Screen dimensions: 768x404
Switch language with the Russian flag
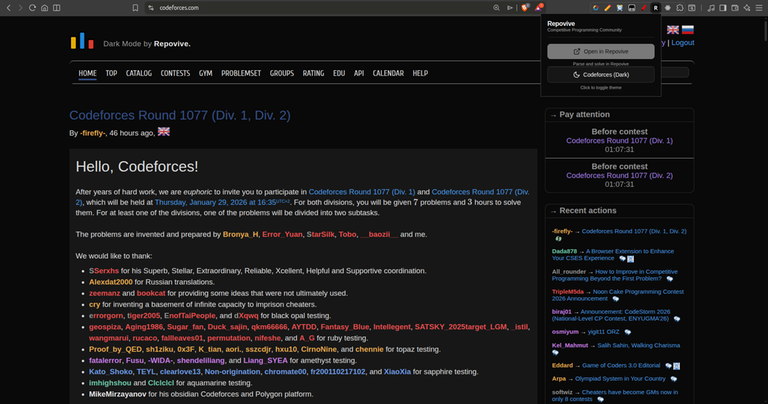click(x=688, y=30)
